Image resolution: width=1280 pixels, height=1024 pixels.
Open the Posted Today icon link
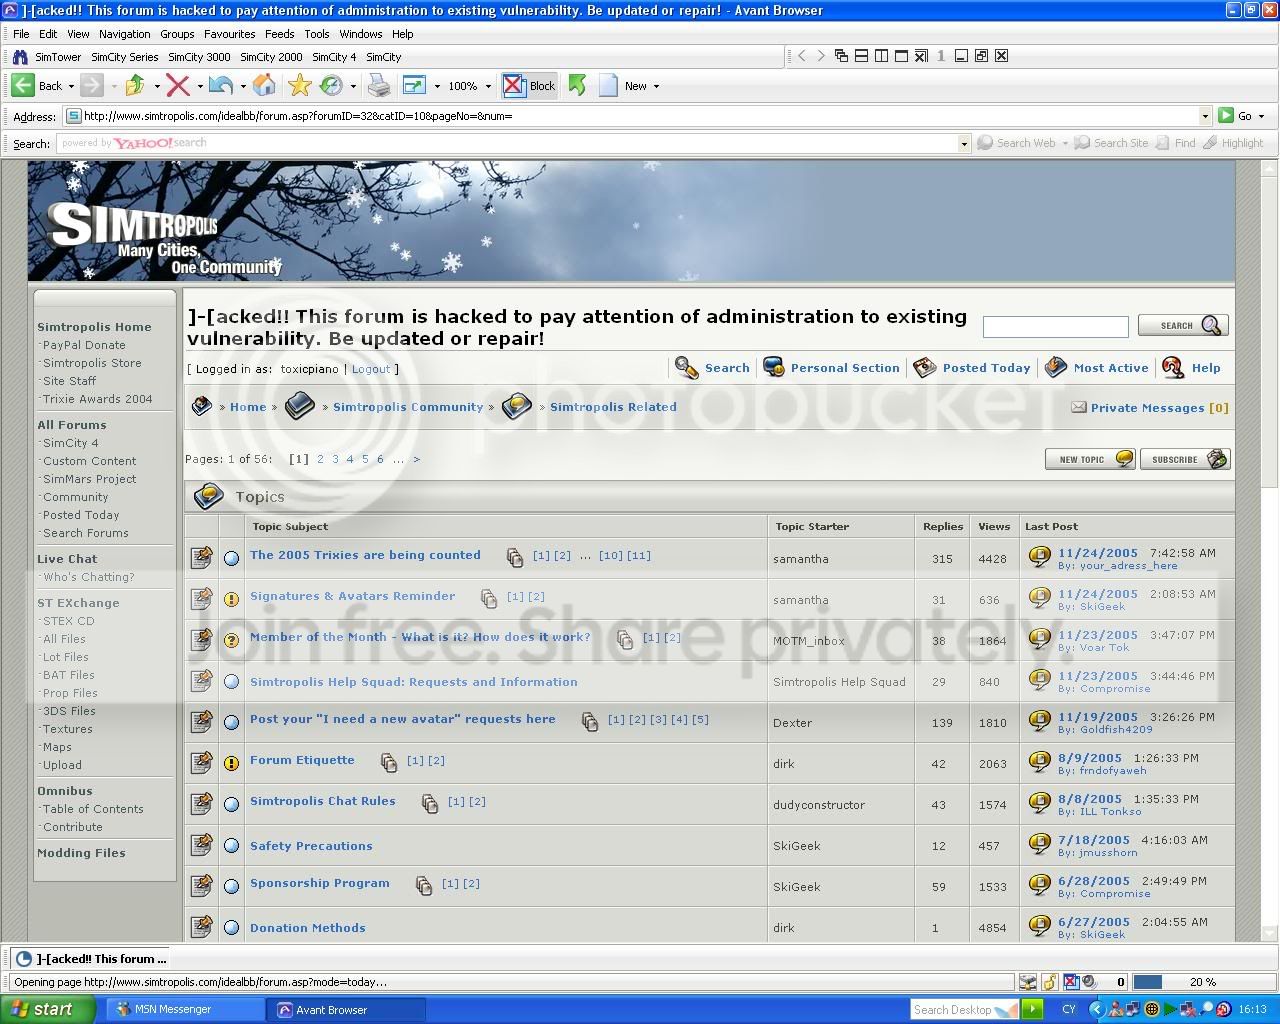(x=925, y=368)
